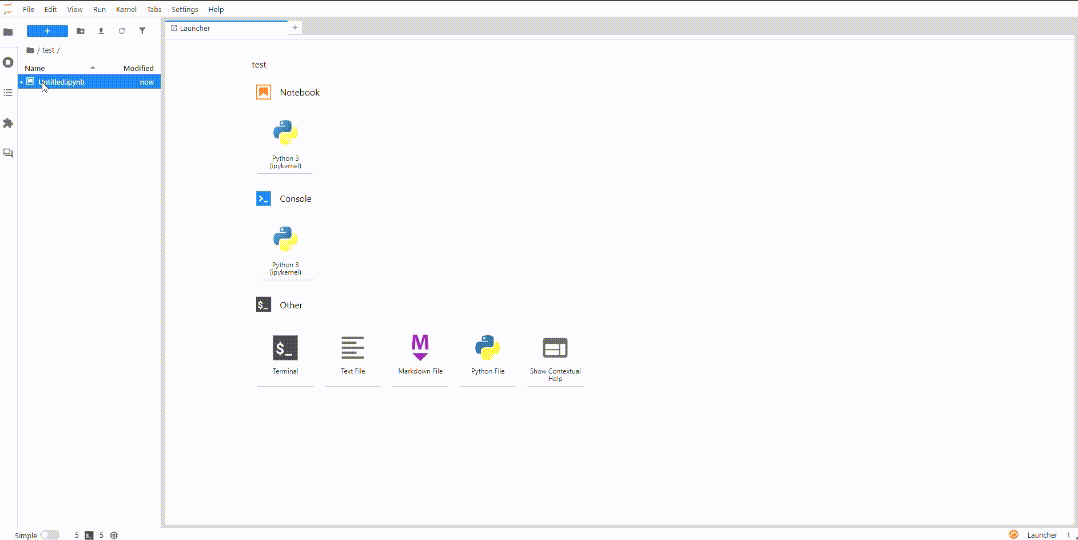Sort files by Modified column
This screenshot has height=540, width=1078.
[138, 68]
